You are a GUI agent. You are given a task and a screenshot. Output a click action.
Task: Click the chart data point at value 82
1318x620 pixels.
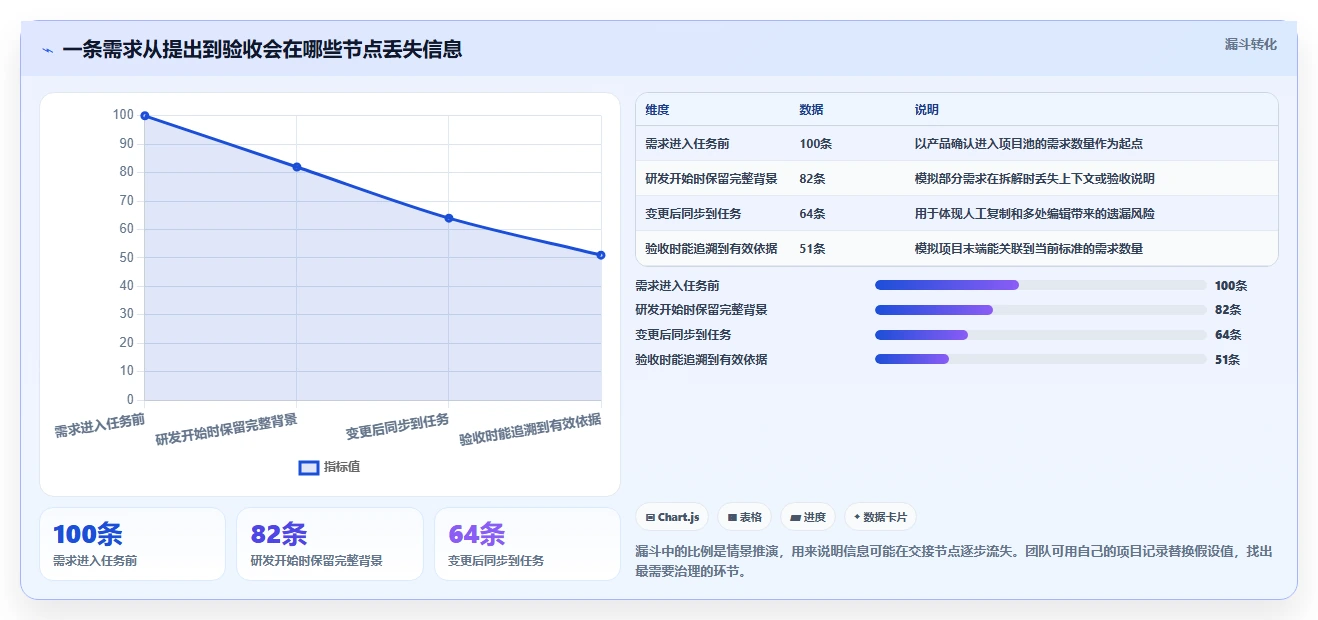(x=297, y=167)
